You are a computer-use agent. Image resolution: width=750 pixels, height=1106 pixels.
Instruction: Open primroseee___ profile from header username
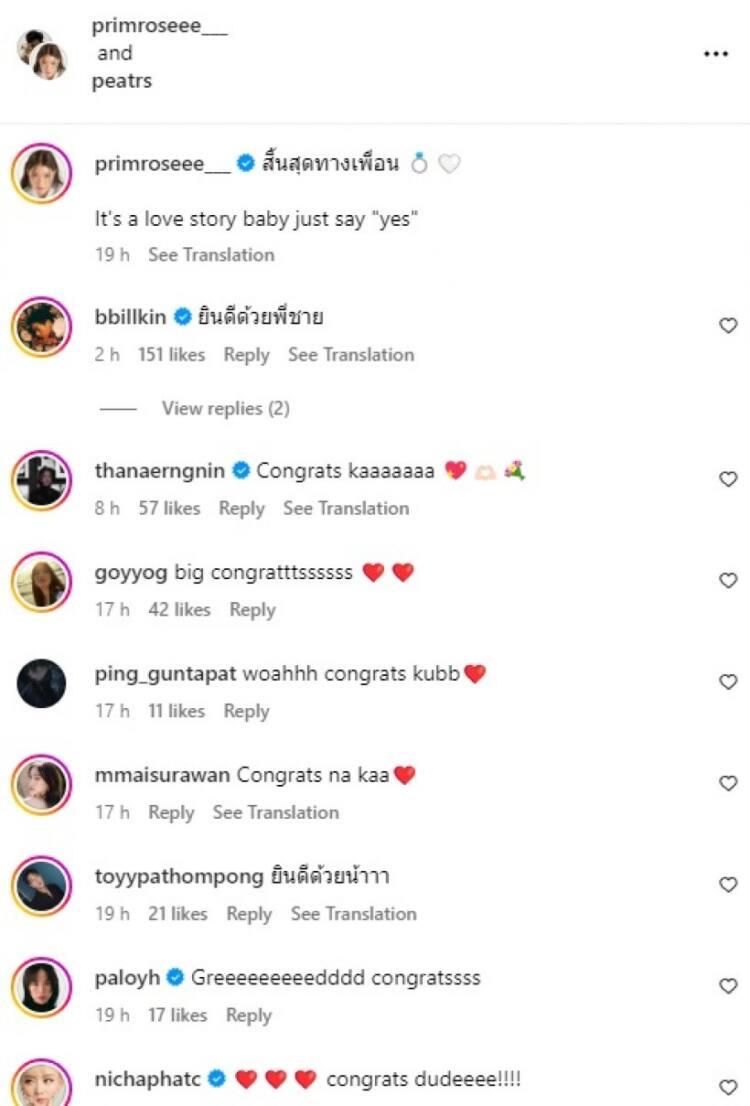pyautogui.click(x=160, y=29)
